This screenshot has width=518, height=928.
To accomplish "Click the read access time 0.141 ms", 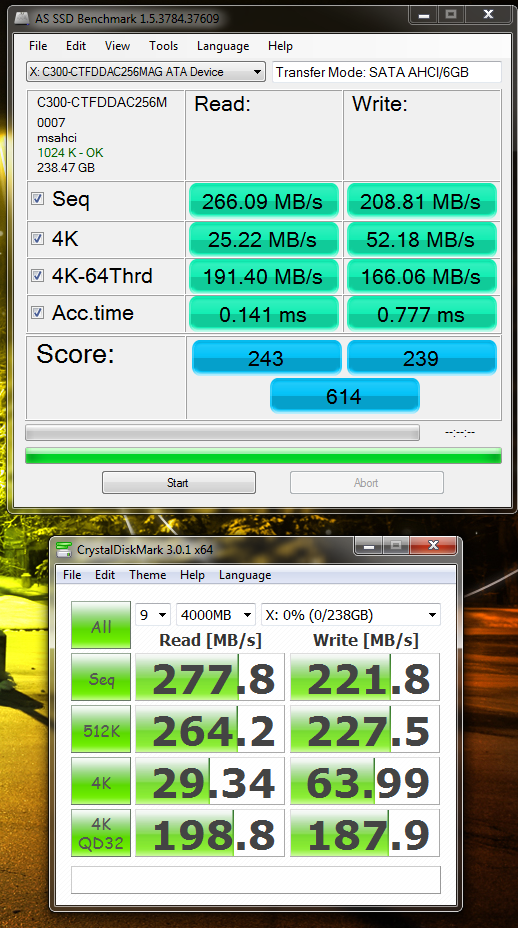I will pyautogui.click(x=263, y=314).
